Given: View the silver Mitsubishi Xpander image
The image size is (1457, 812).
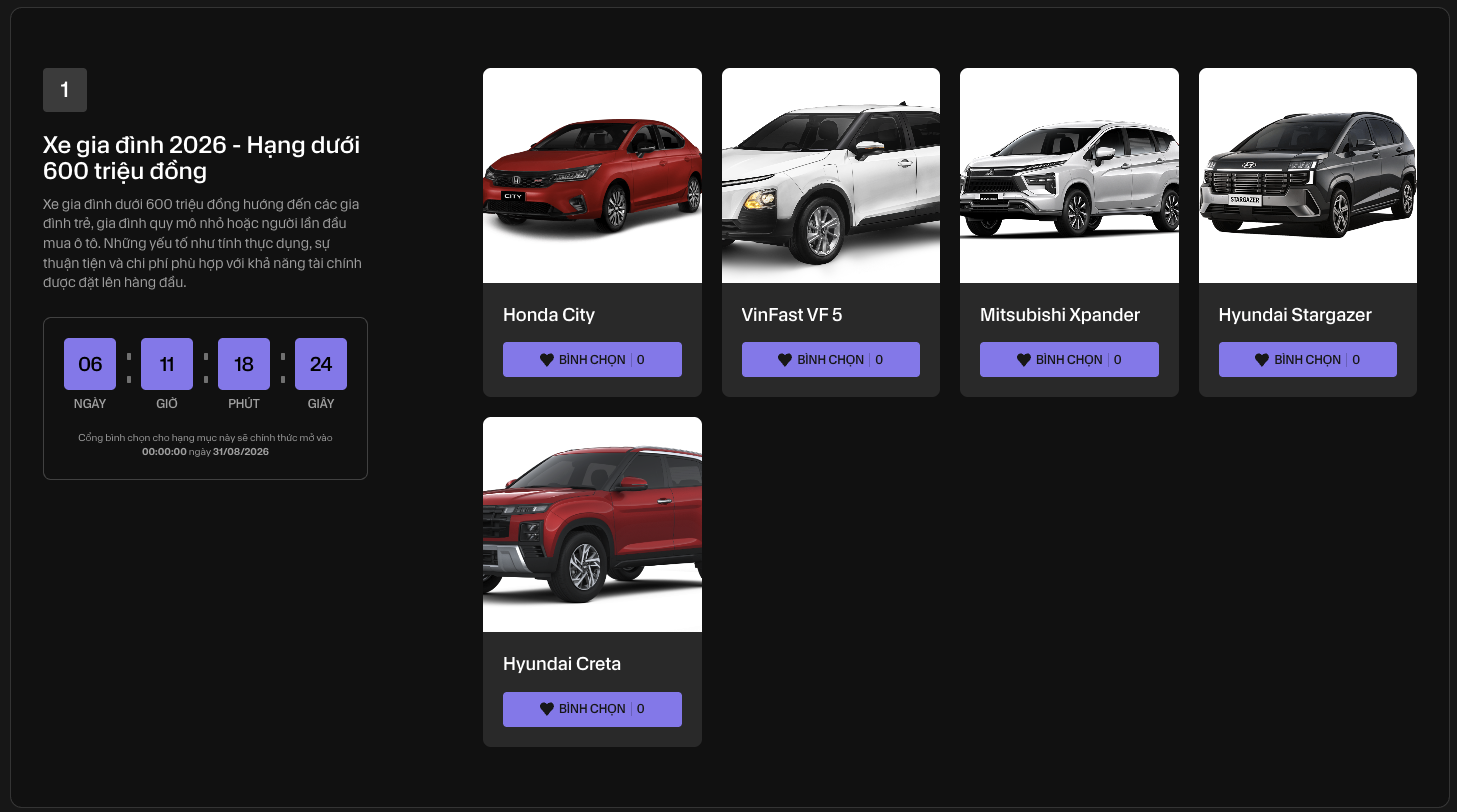Looking at the screenshot, I should click(1069, 176).
